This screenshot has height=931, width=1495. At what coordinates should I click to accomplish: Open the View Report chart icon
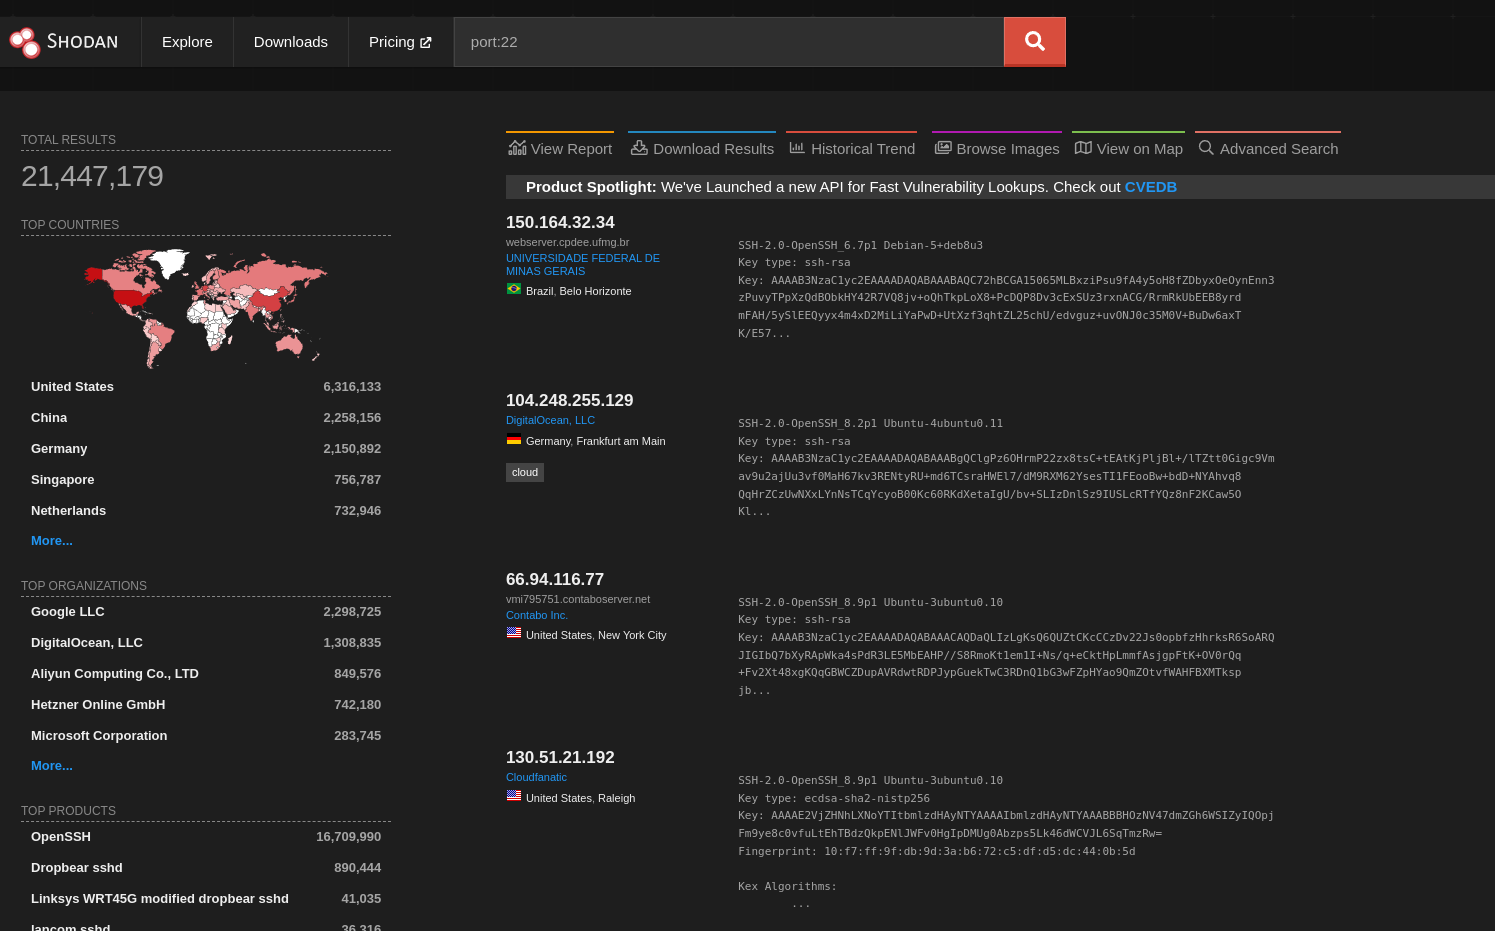517,147
